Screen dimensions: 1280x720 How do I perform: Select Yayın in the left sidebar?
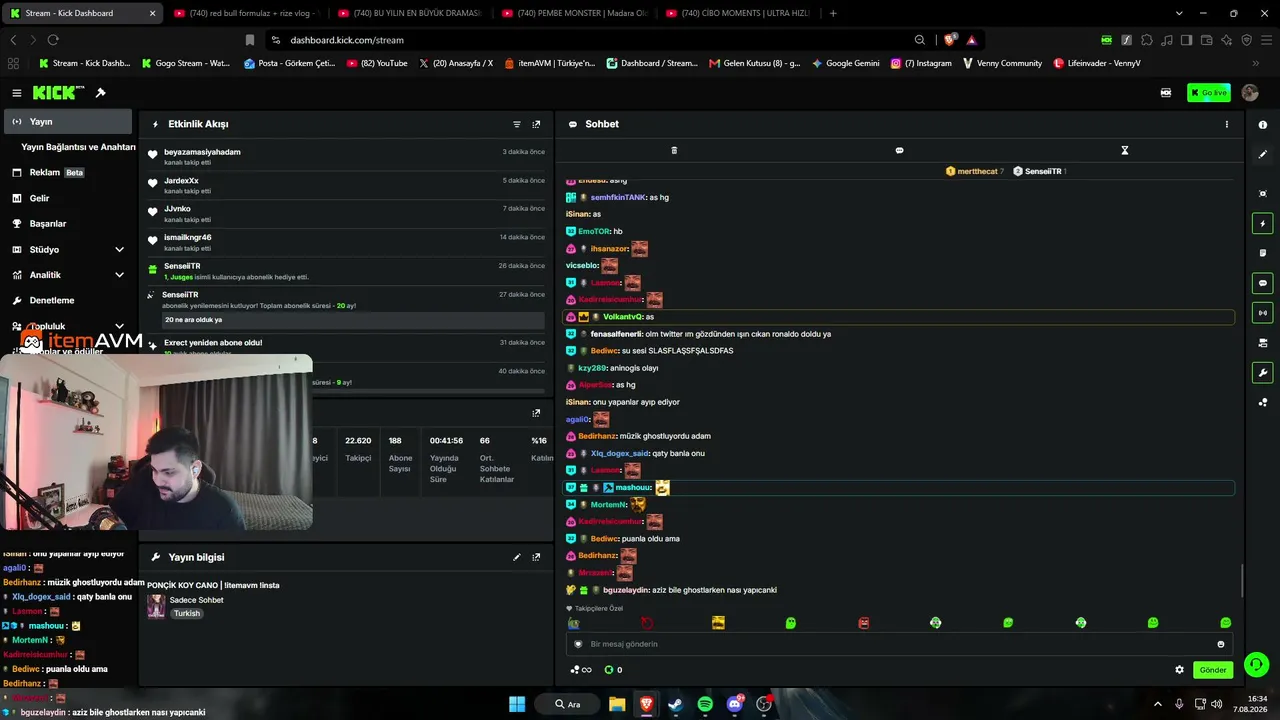(67, 121)
